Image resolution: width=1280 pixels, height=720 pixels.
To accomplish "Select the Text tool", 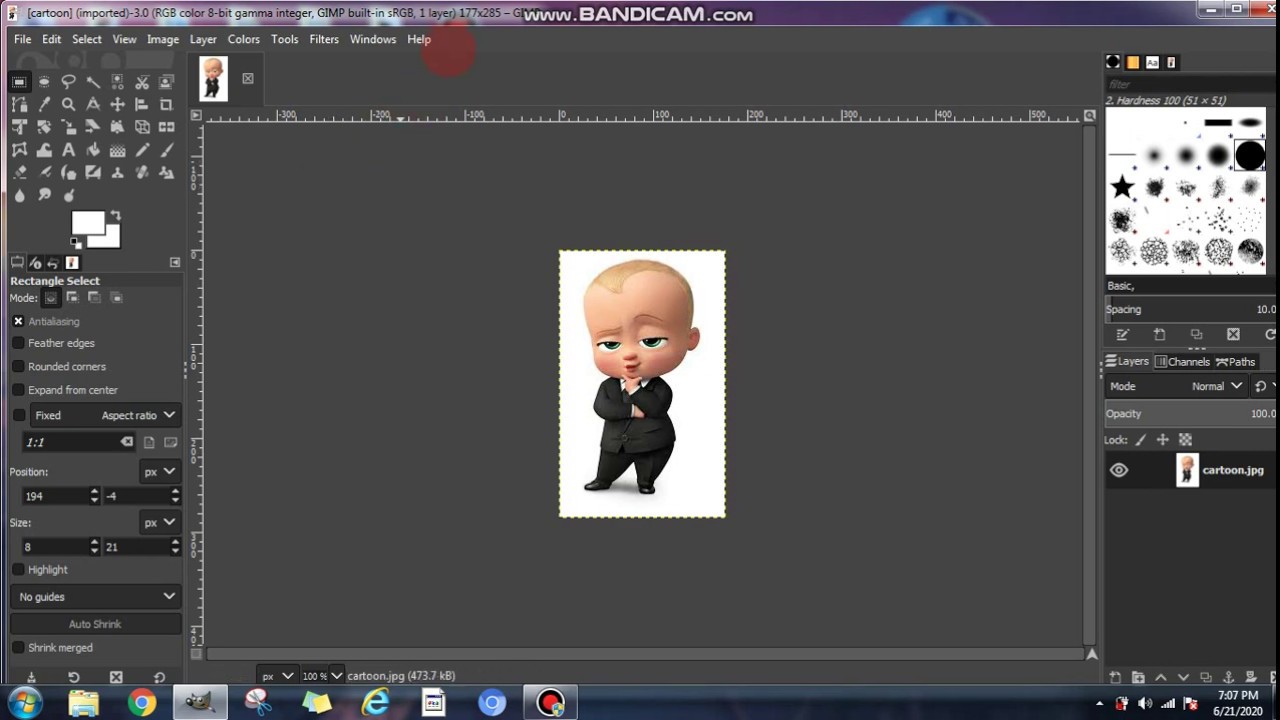I will coord(69,150).
